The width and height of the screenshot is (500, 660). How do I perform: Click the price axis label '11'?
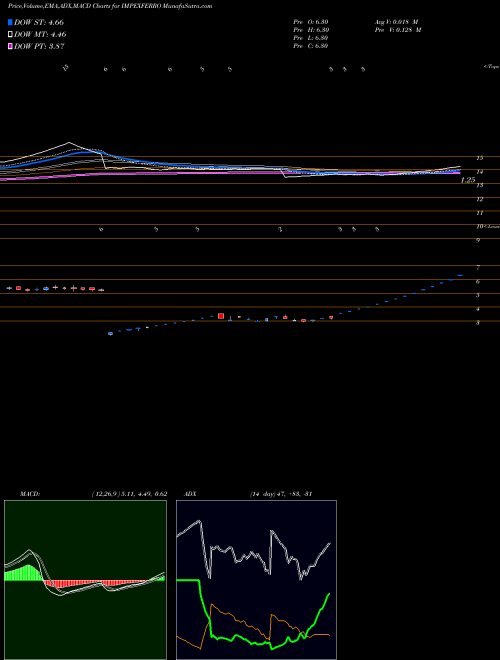click(x=479, y=213)
